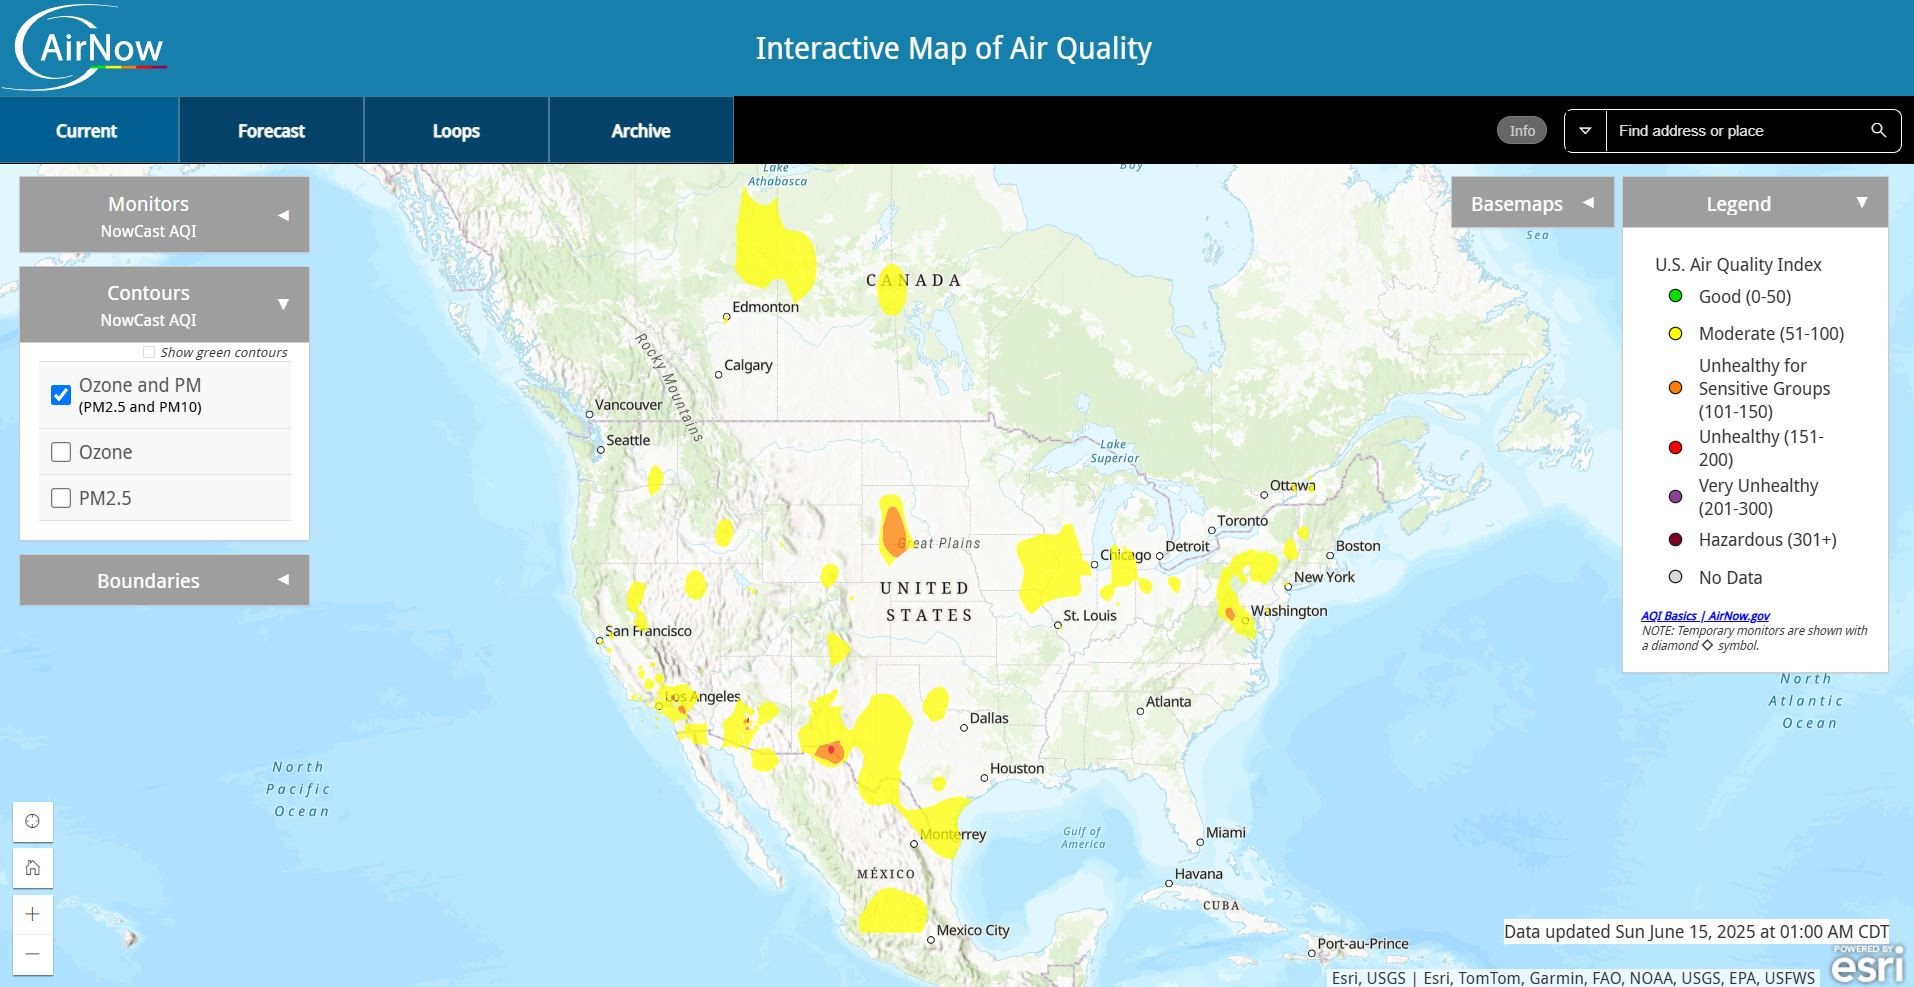Image resolution: width=1914 pixels, height=987 pixels.
Task: Click the Miami city marker
Action: coord(1200,842)
